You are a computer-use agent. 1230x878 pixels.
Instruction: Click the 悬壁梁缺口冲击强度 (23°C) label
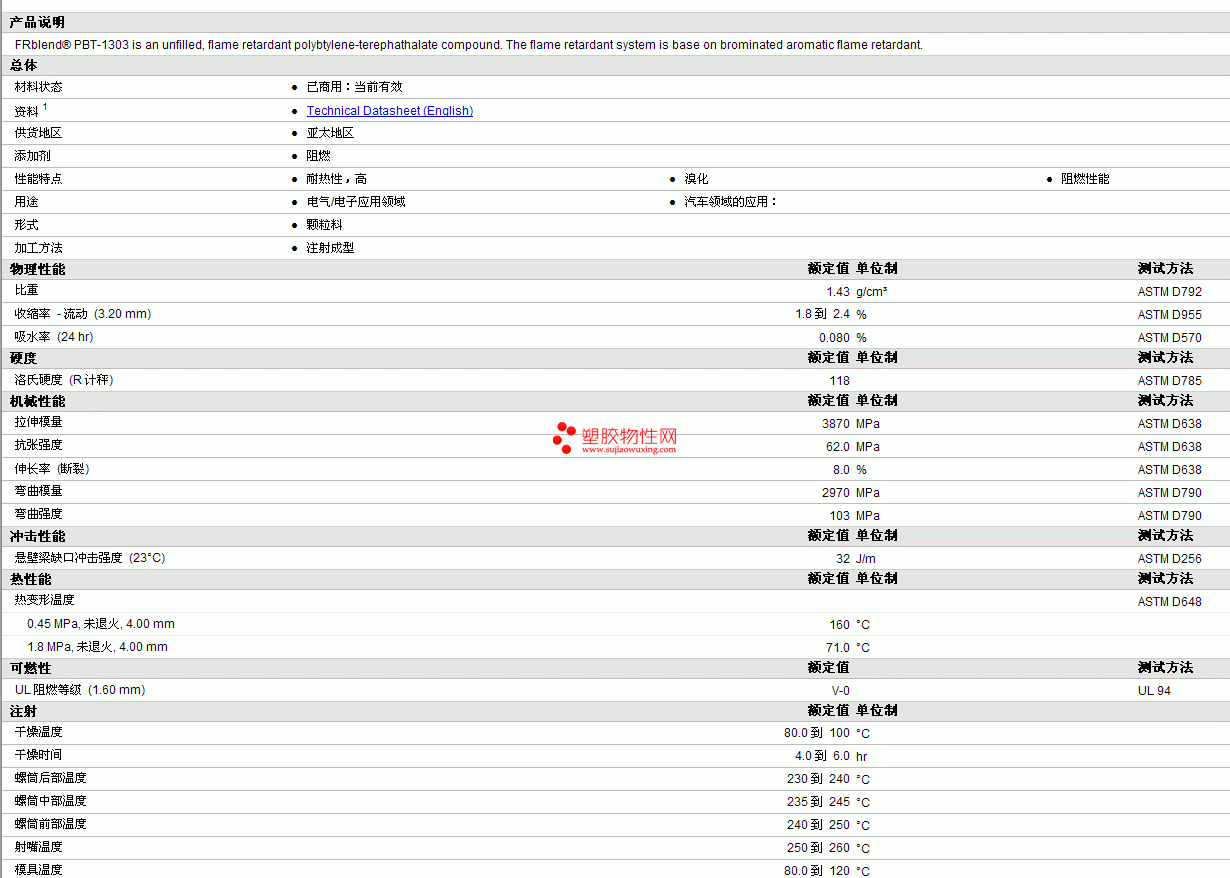coord(90,558)
